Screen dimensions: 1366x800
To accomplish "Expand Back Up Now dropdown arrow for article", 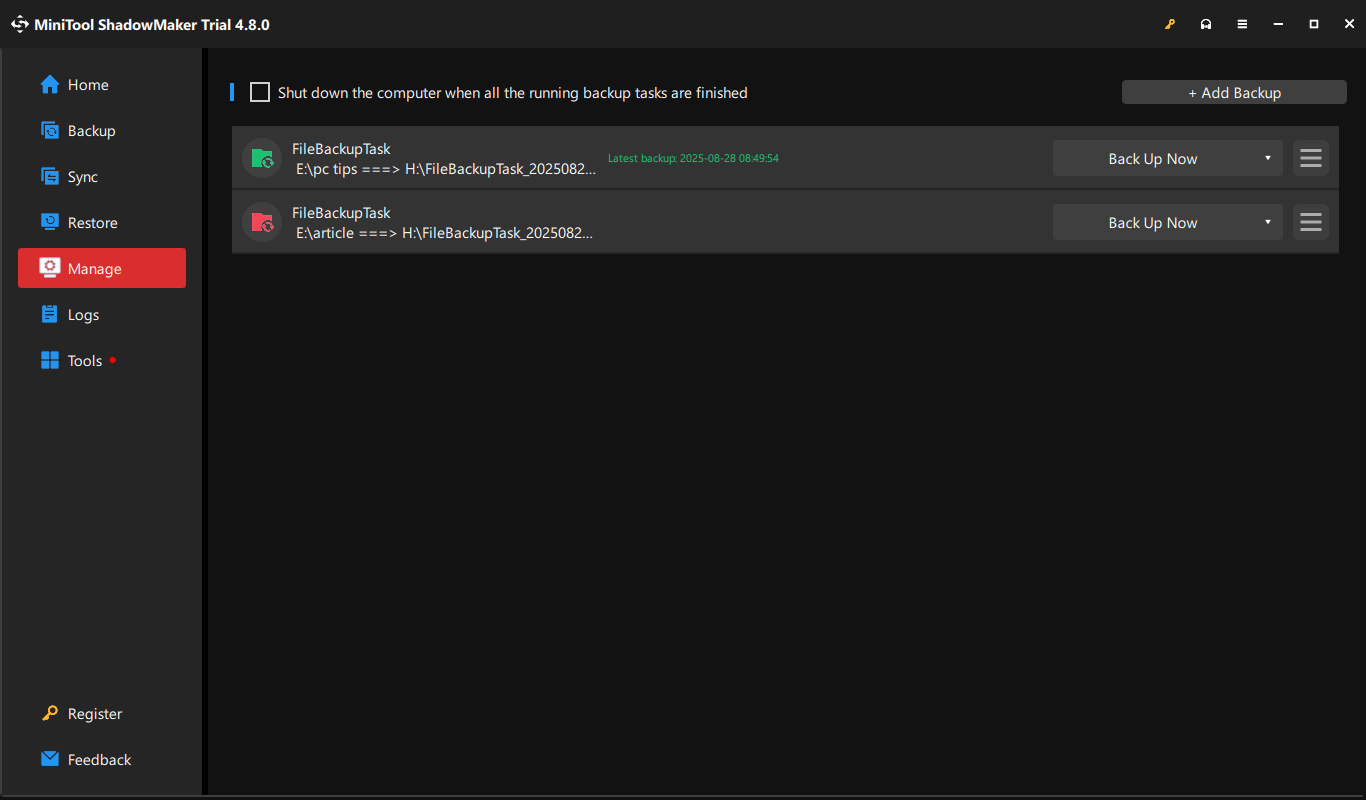I will (1267, 222).
